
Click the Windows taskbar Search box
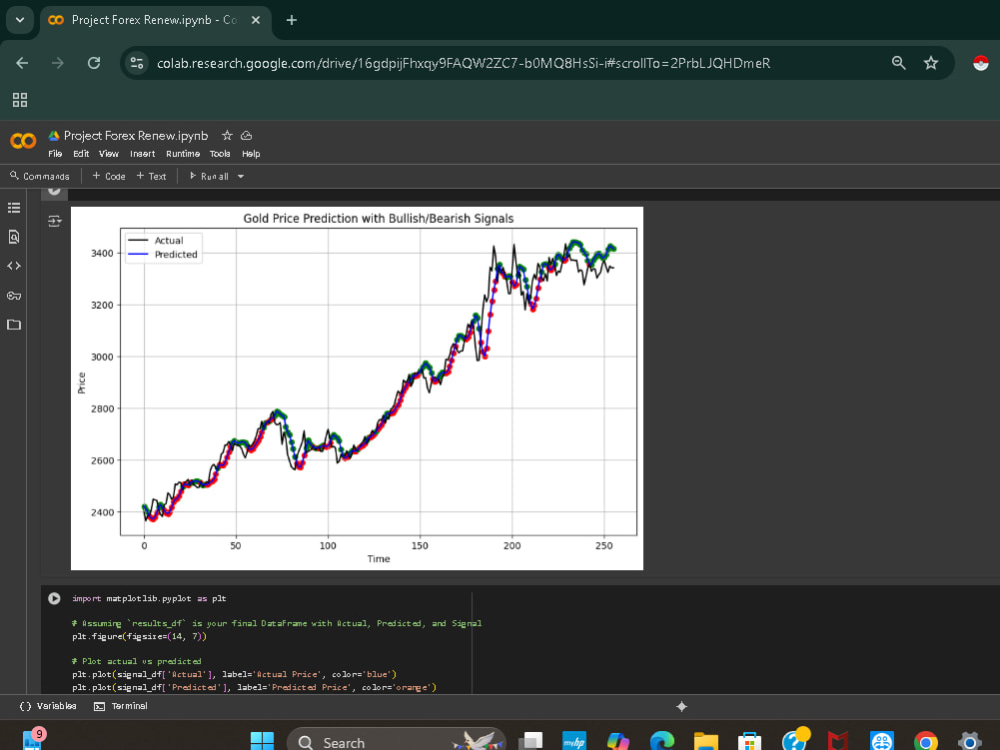coord(396,741)
